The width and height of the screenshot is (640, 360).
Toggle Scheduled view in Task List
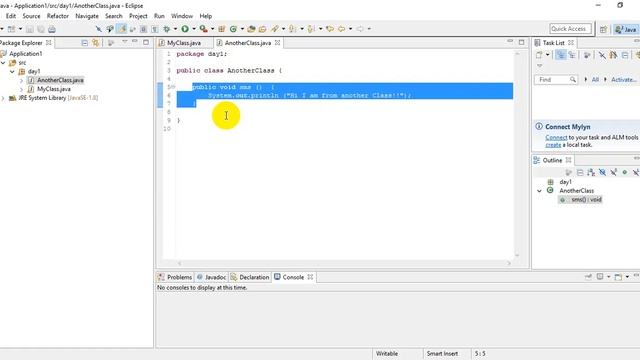click(572, 55)
